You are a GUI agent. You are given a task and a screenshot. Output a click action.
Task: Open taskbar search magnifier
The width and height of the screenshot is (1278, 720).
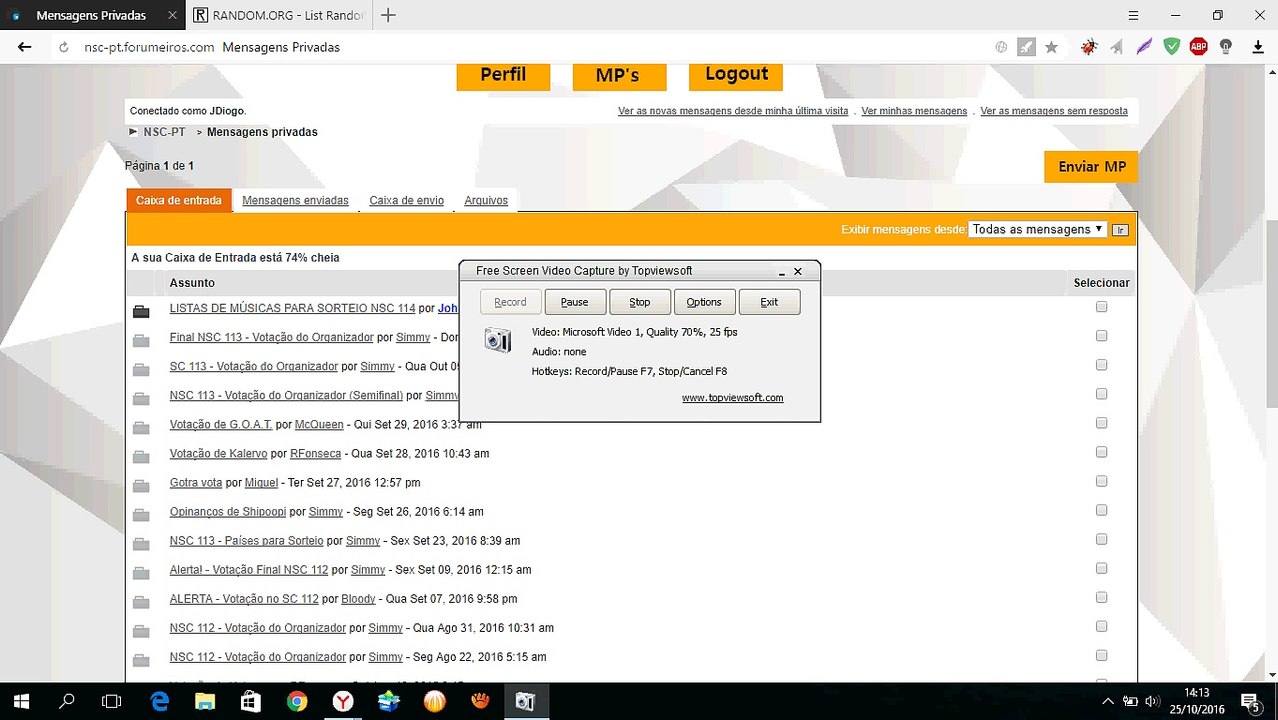click(x=67, y=701)
